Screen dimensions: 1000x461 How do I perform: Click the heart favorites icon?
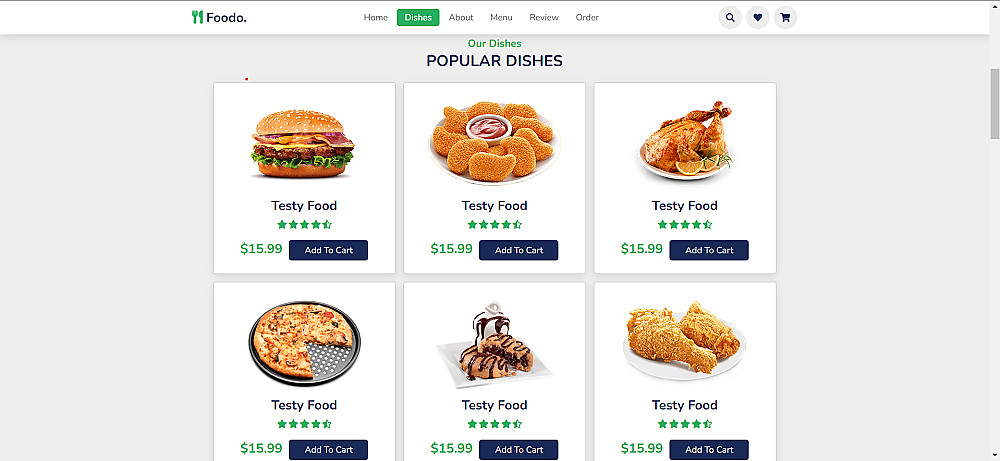click(x=757, y=18)
